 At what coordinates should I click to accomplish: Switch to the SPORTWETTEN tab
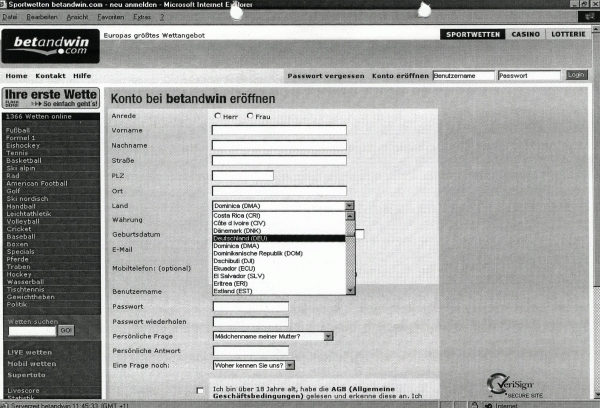(473, 34)
